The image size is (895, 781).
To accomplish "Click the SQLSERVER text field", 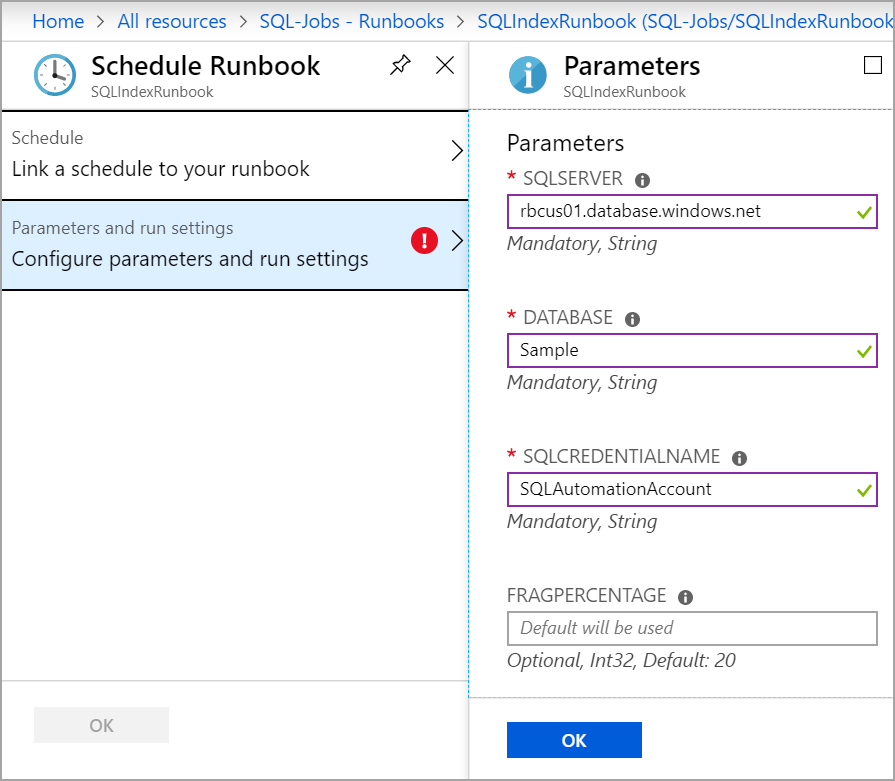I will click(680, 211).
